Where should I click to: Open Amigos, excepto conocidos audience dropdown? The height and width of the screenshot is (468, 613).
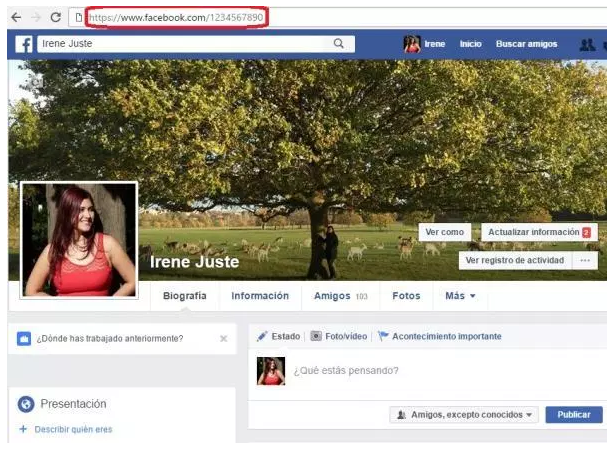tap(464, 415)
